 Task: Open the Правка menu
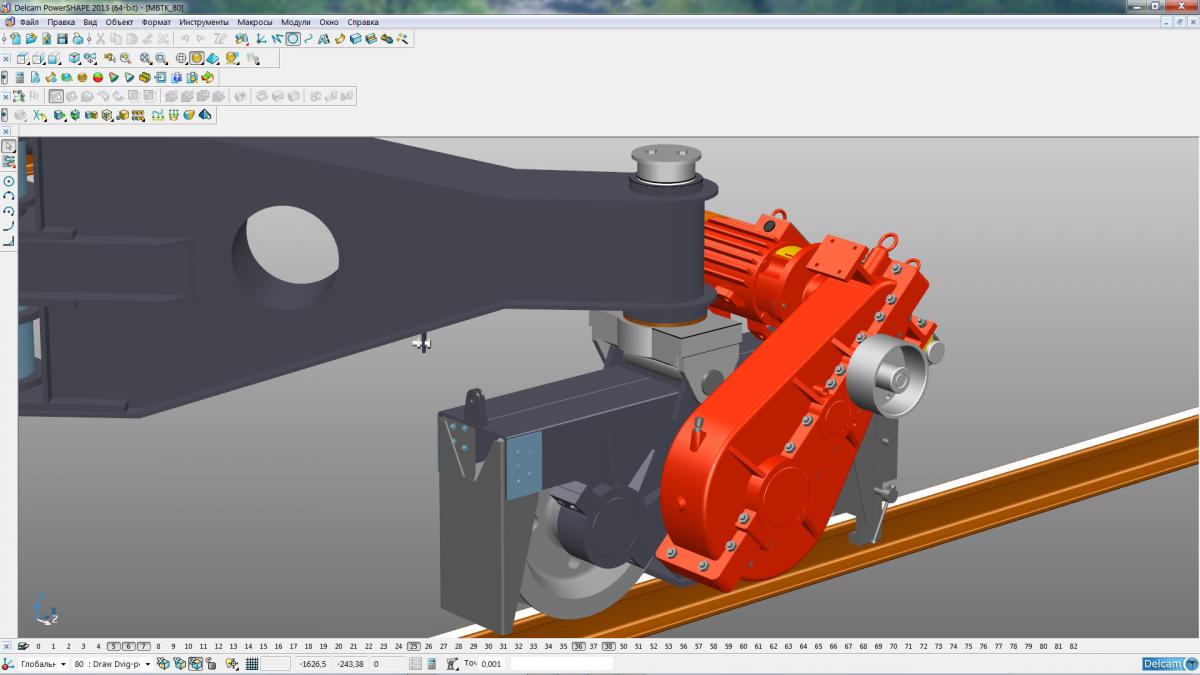[x=60, y=22]
